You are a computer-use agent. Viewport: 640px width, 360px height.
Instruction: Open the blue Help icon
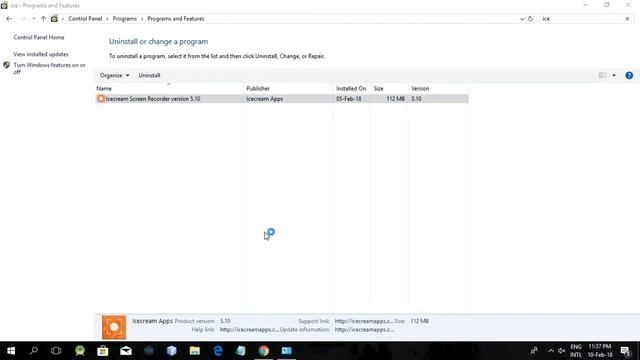[629, 75]
